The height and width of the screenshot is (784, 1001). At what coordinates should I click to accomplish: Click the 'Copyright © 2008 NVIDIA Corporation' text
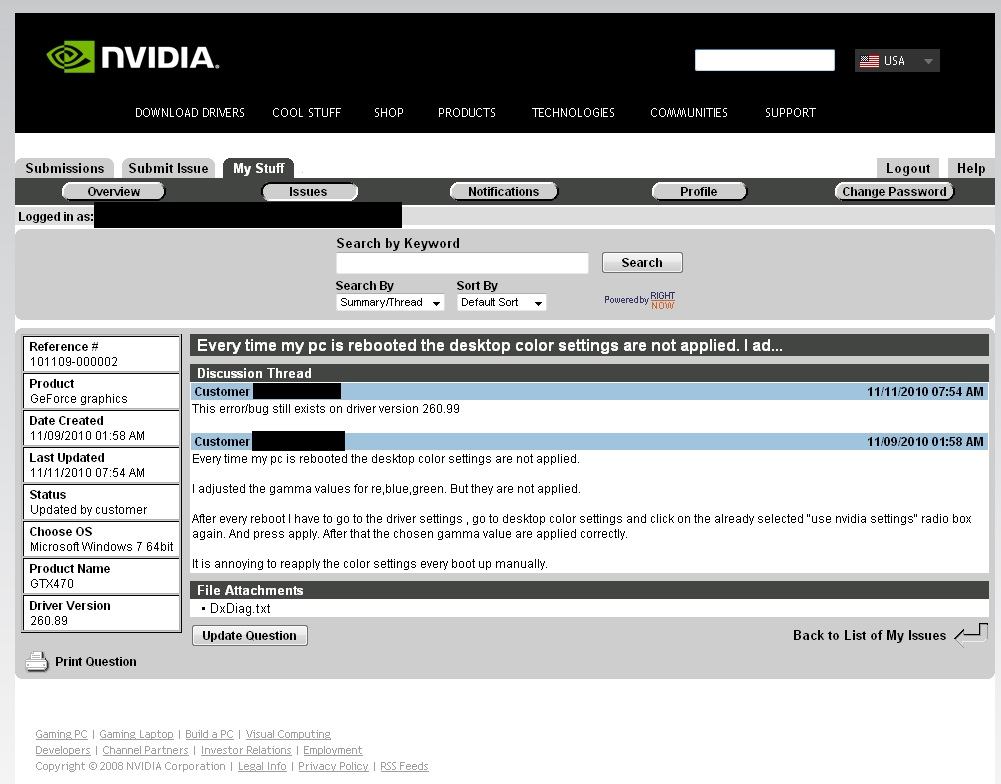coord(130,766)
